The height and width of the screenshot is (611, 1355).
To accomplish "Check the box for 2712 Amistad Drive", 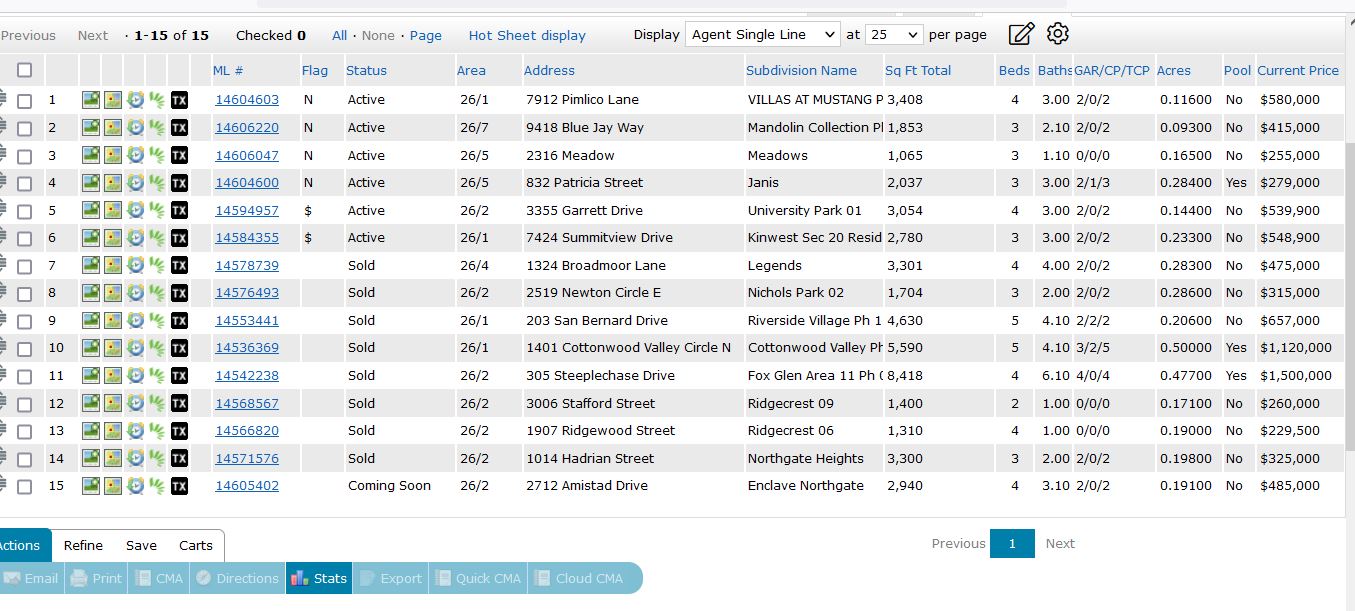I will click(25, 487).
